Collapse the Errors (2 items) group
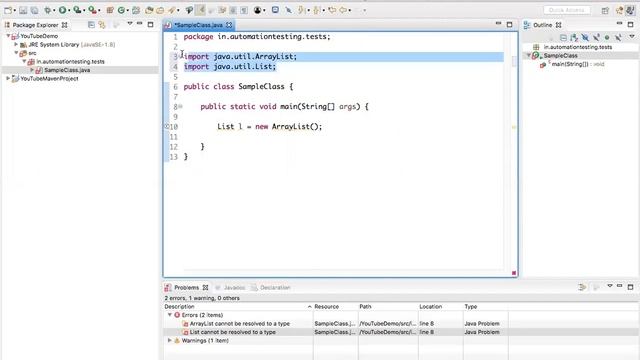Viewport: 640px width, 360px height. [170, 315]
